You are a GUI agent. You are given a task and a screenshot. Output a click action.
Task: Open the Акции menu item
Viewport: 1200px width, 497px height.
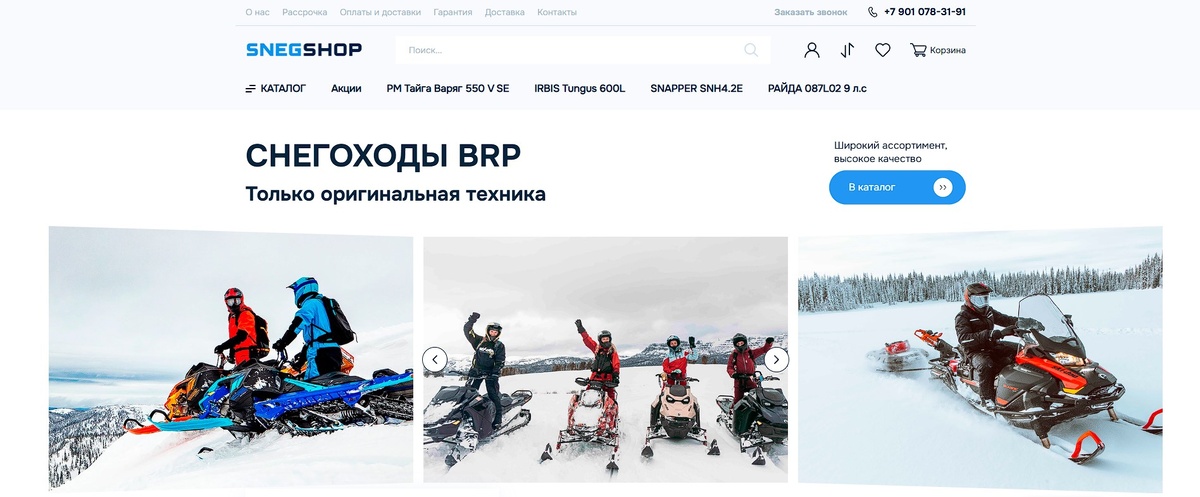346,89
